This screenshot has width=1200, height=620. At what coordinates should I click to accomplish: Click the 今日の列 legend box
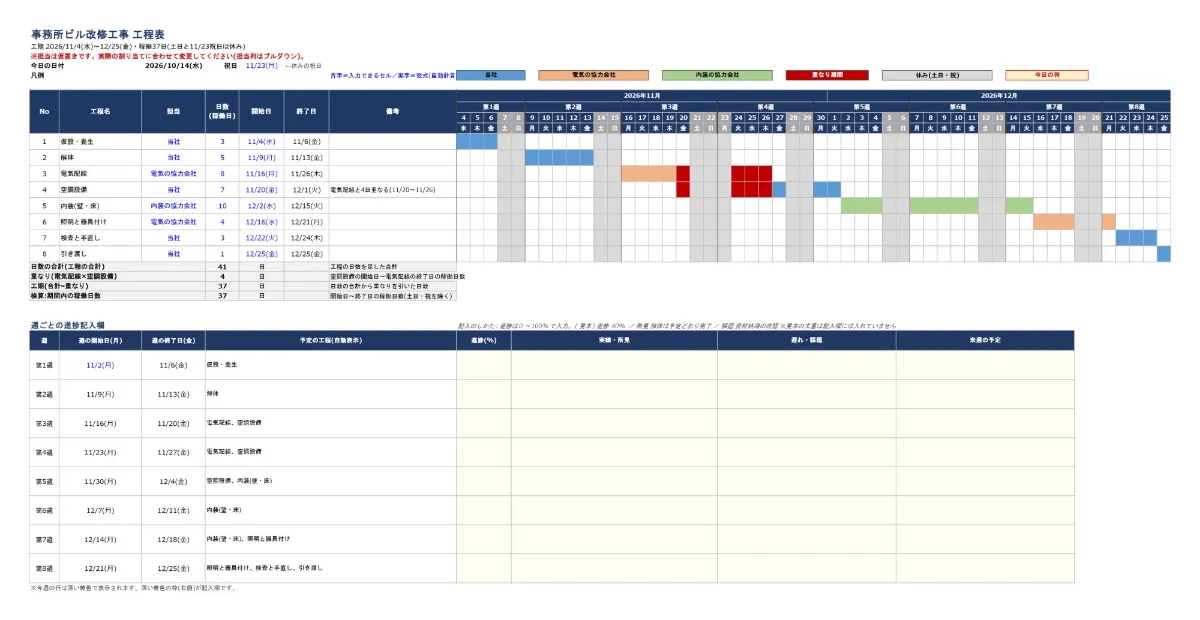click(x=1046, y=75)
